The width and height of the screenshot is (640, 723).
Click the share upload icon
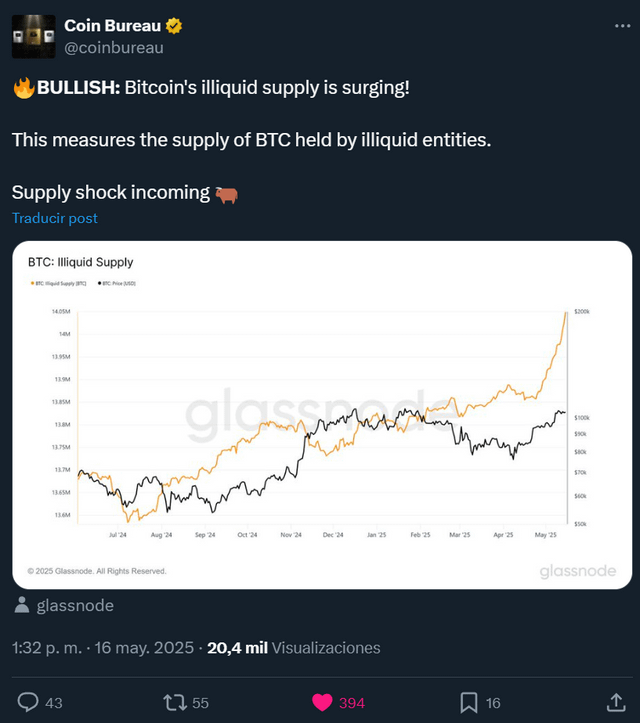[x=616, y=702]
